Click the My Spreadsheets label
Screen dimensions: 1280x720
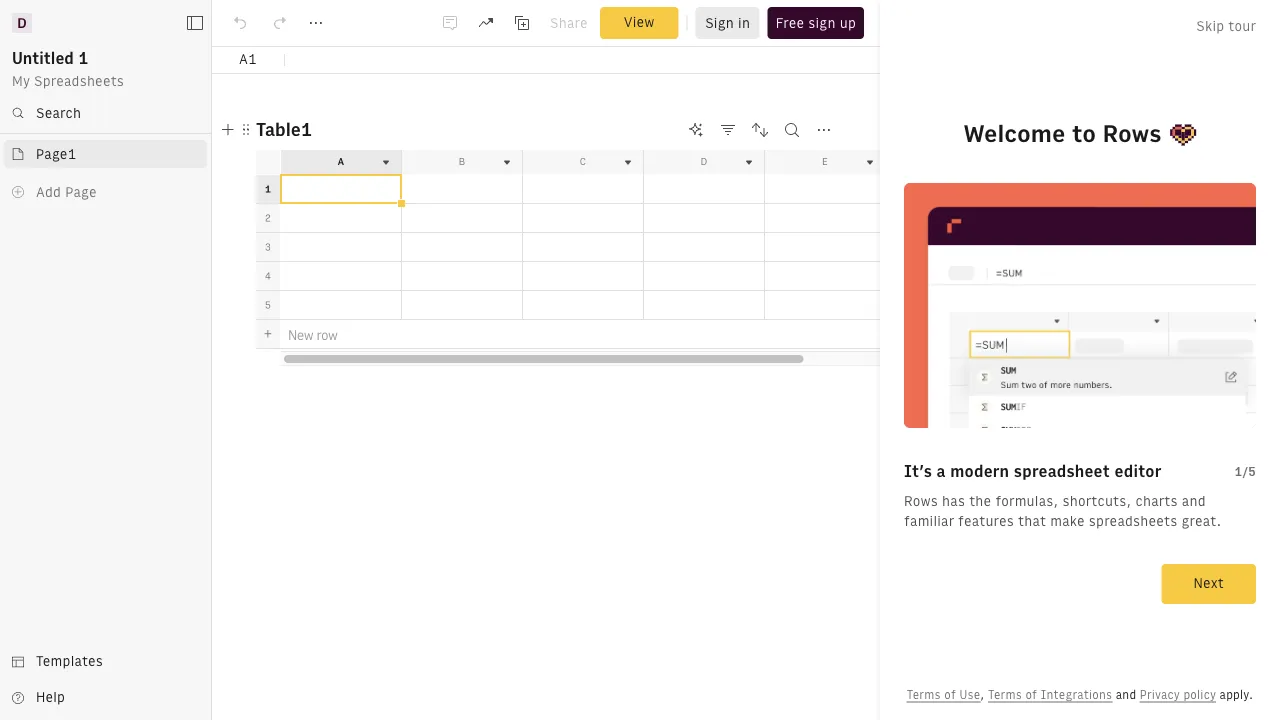[x=68, y=81]
